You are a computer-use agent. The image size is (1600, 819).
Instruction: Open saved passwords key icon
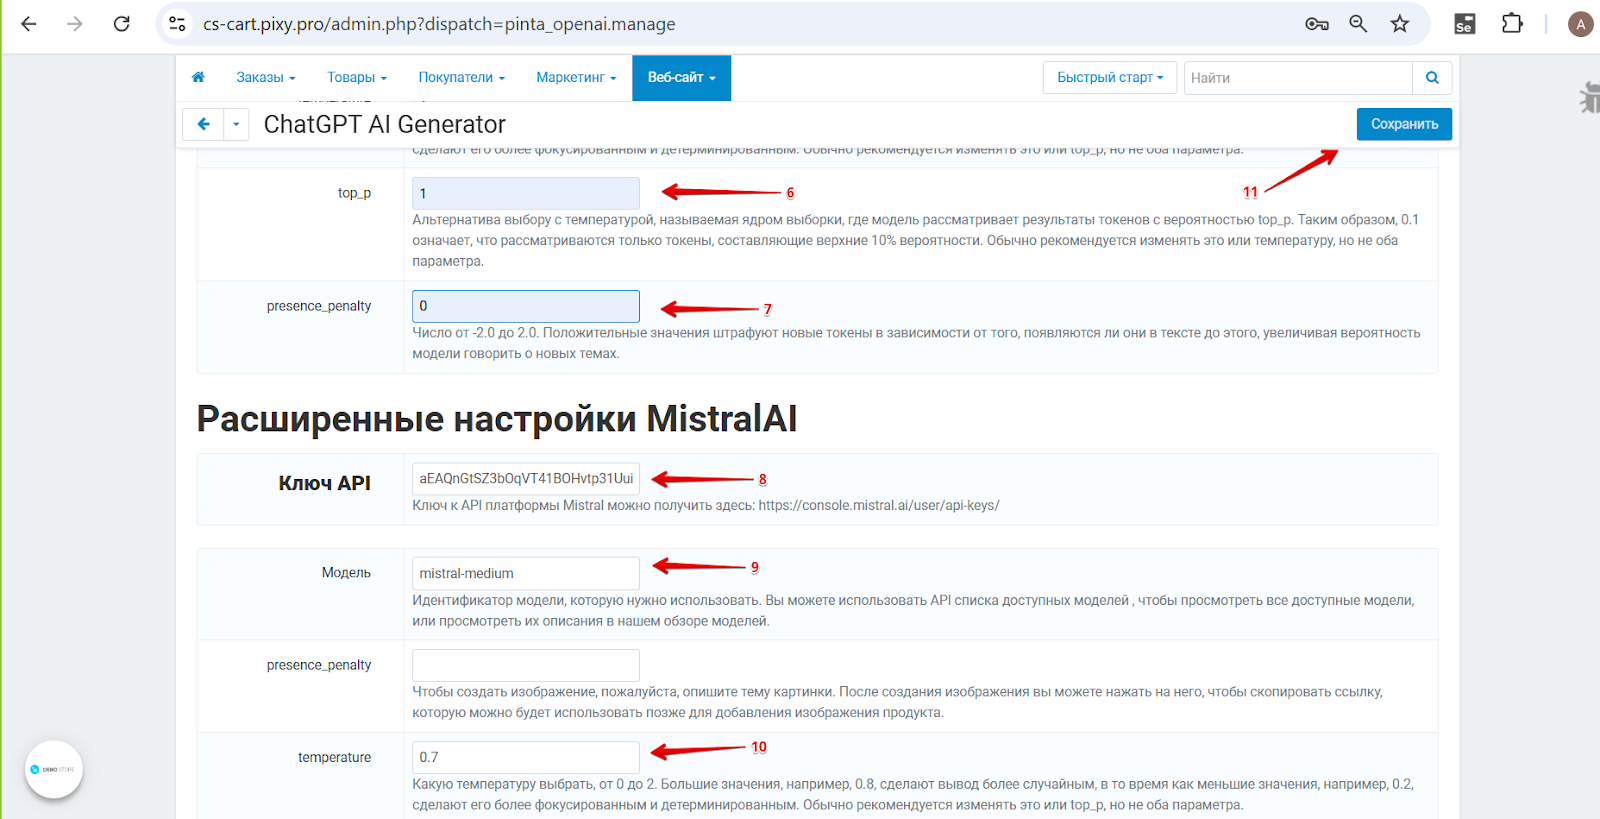[1316, 24]
